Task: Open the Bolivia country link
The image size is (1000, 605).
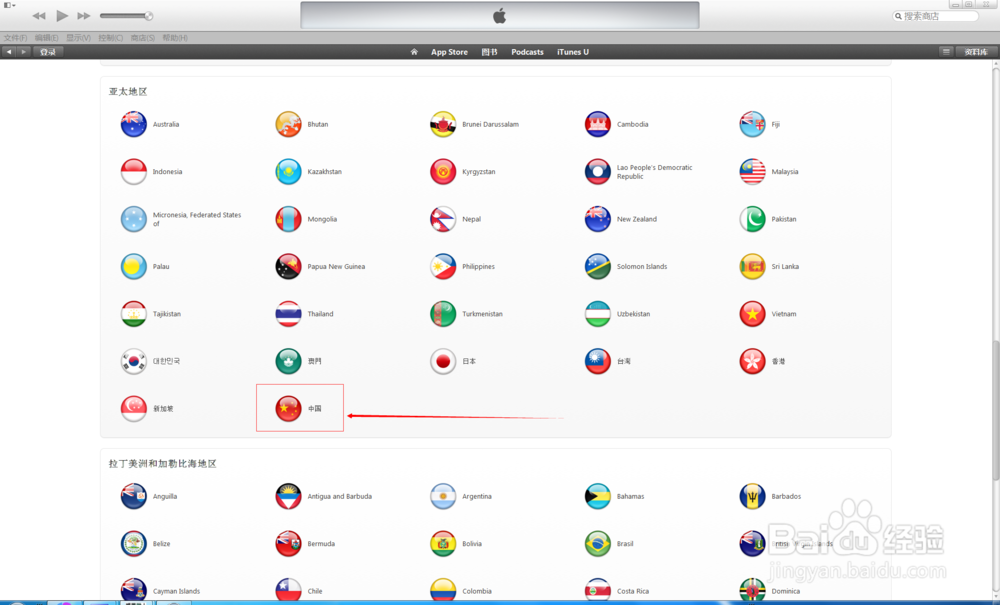Action: 472,544
